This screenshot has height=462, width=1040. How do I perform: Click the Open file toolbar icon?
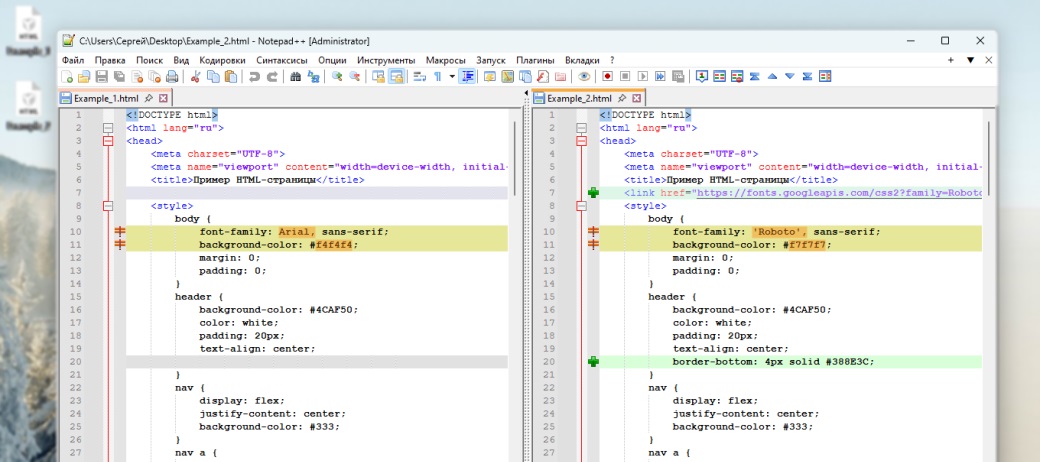pyautogui.click(x=84, y=76)
